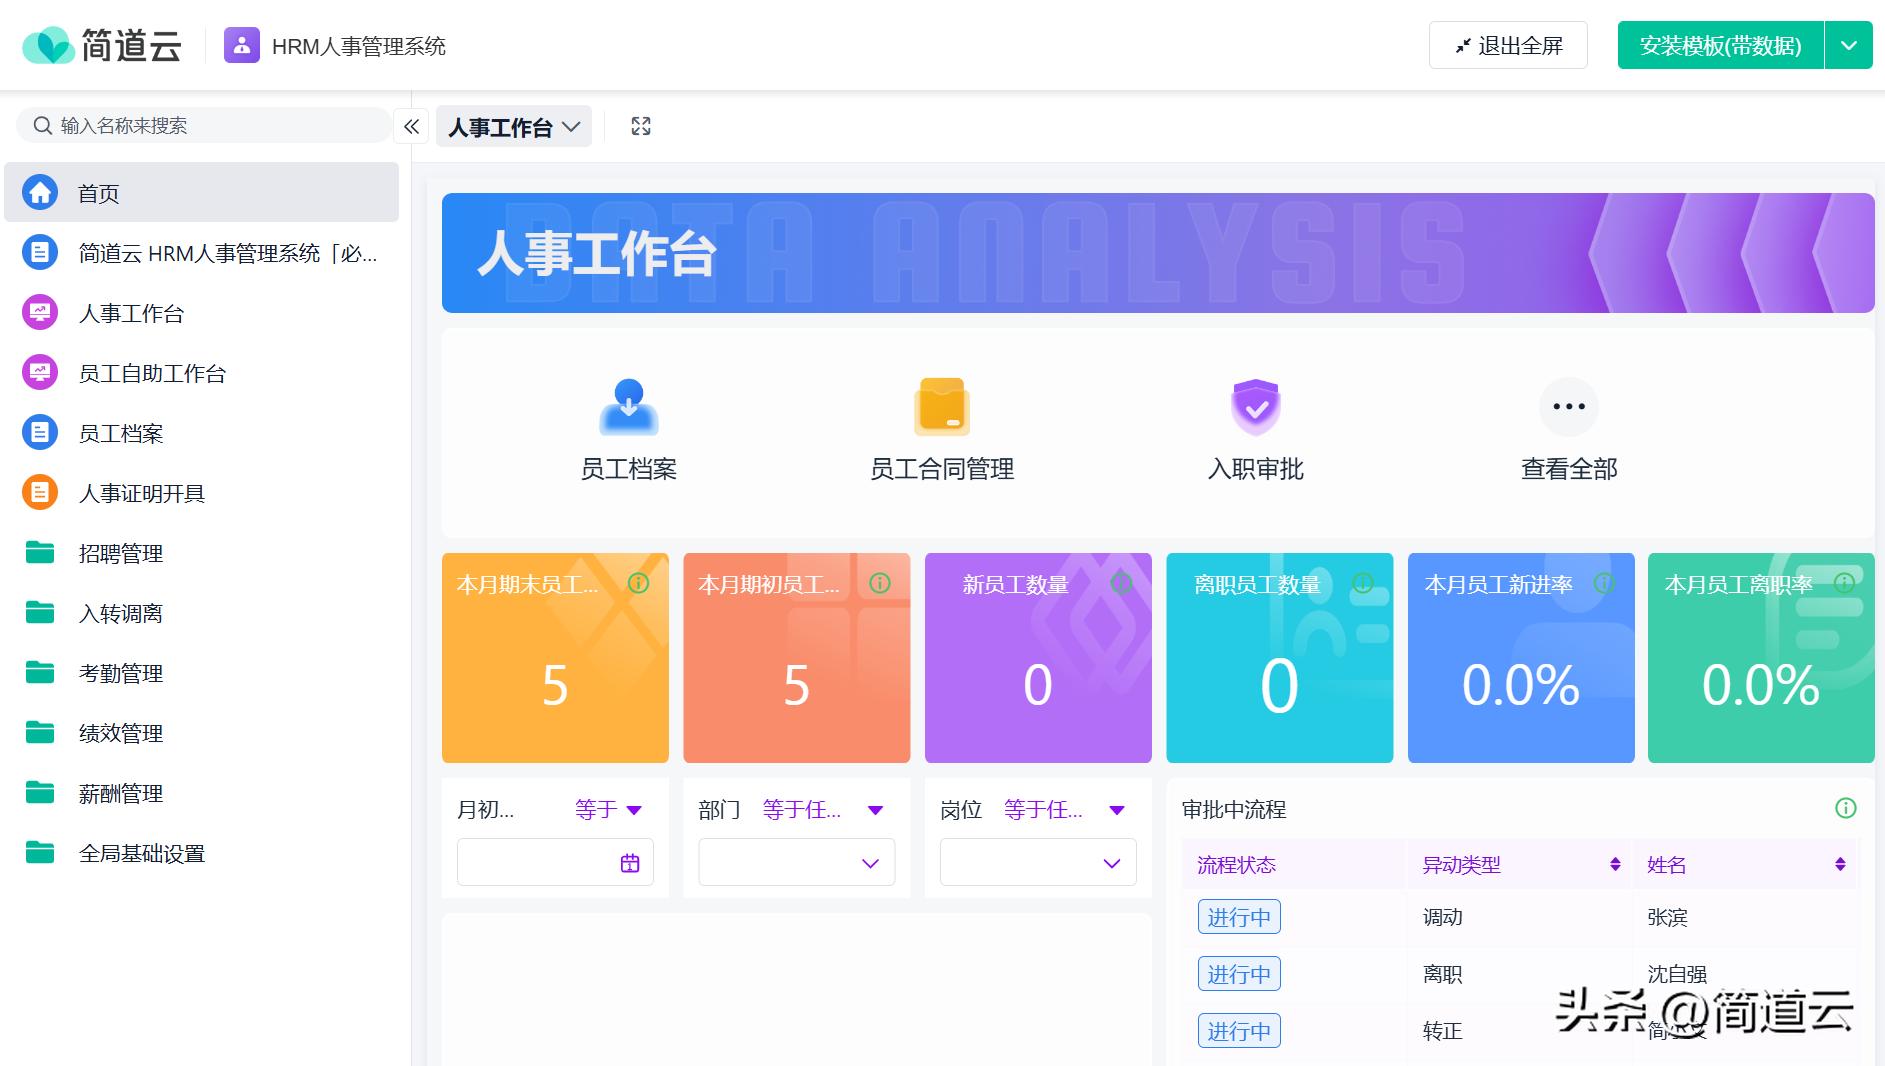Sort the 异动类型 column
Screen dimensions: 1885x1066
click(x=1615, y=865)
